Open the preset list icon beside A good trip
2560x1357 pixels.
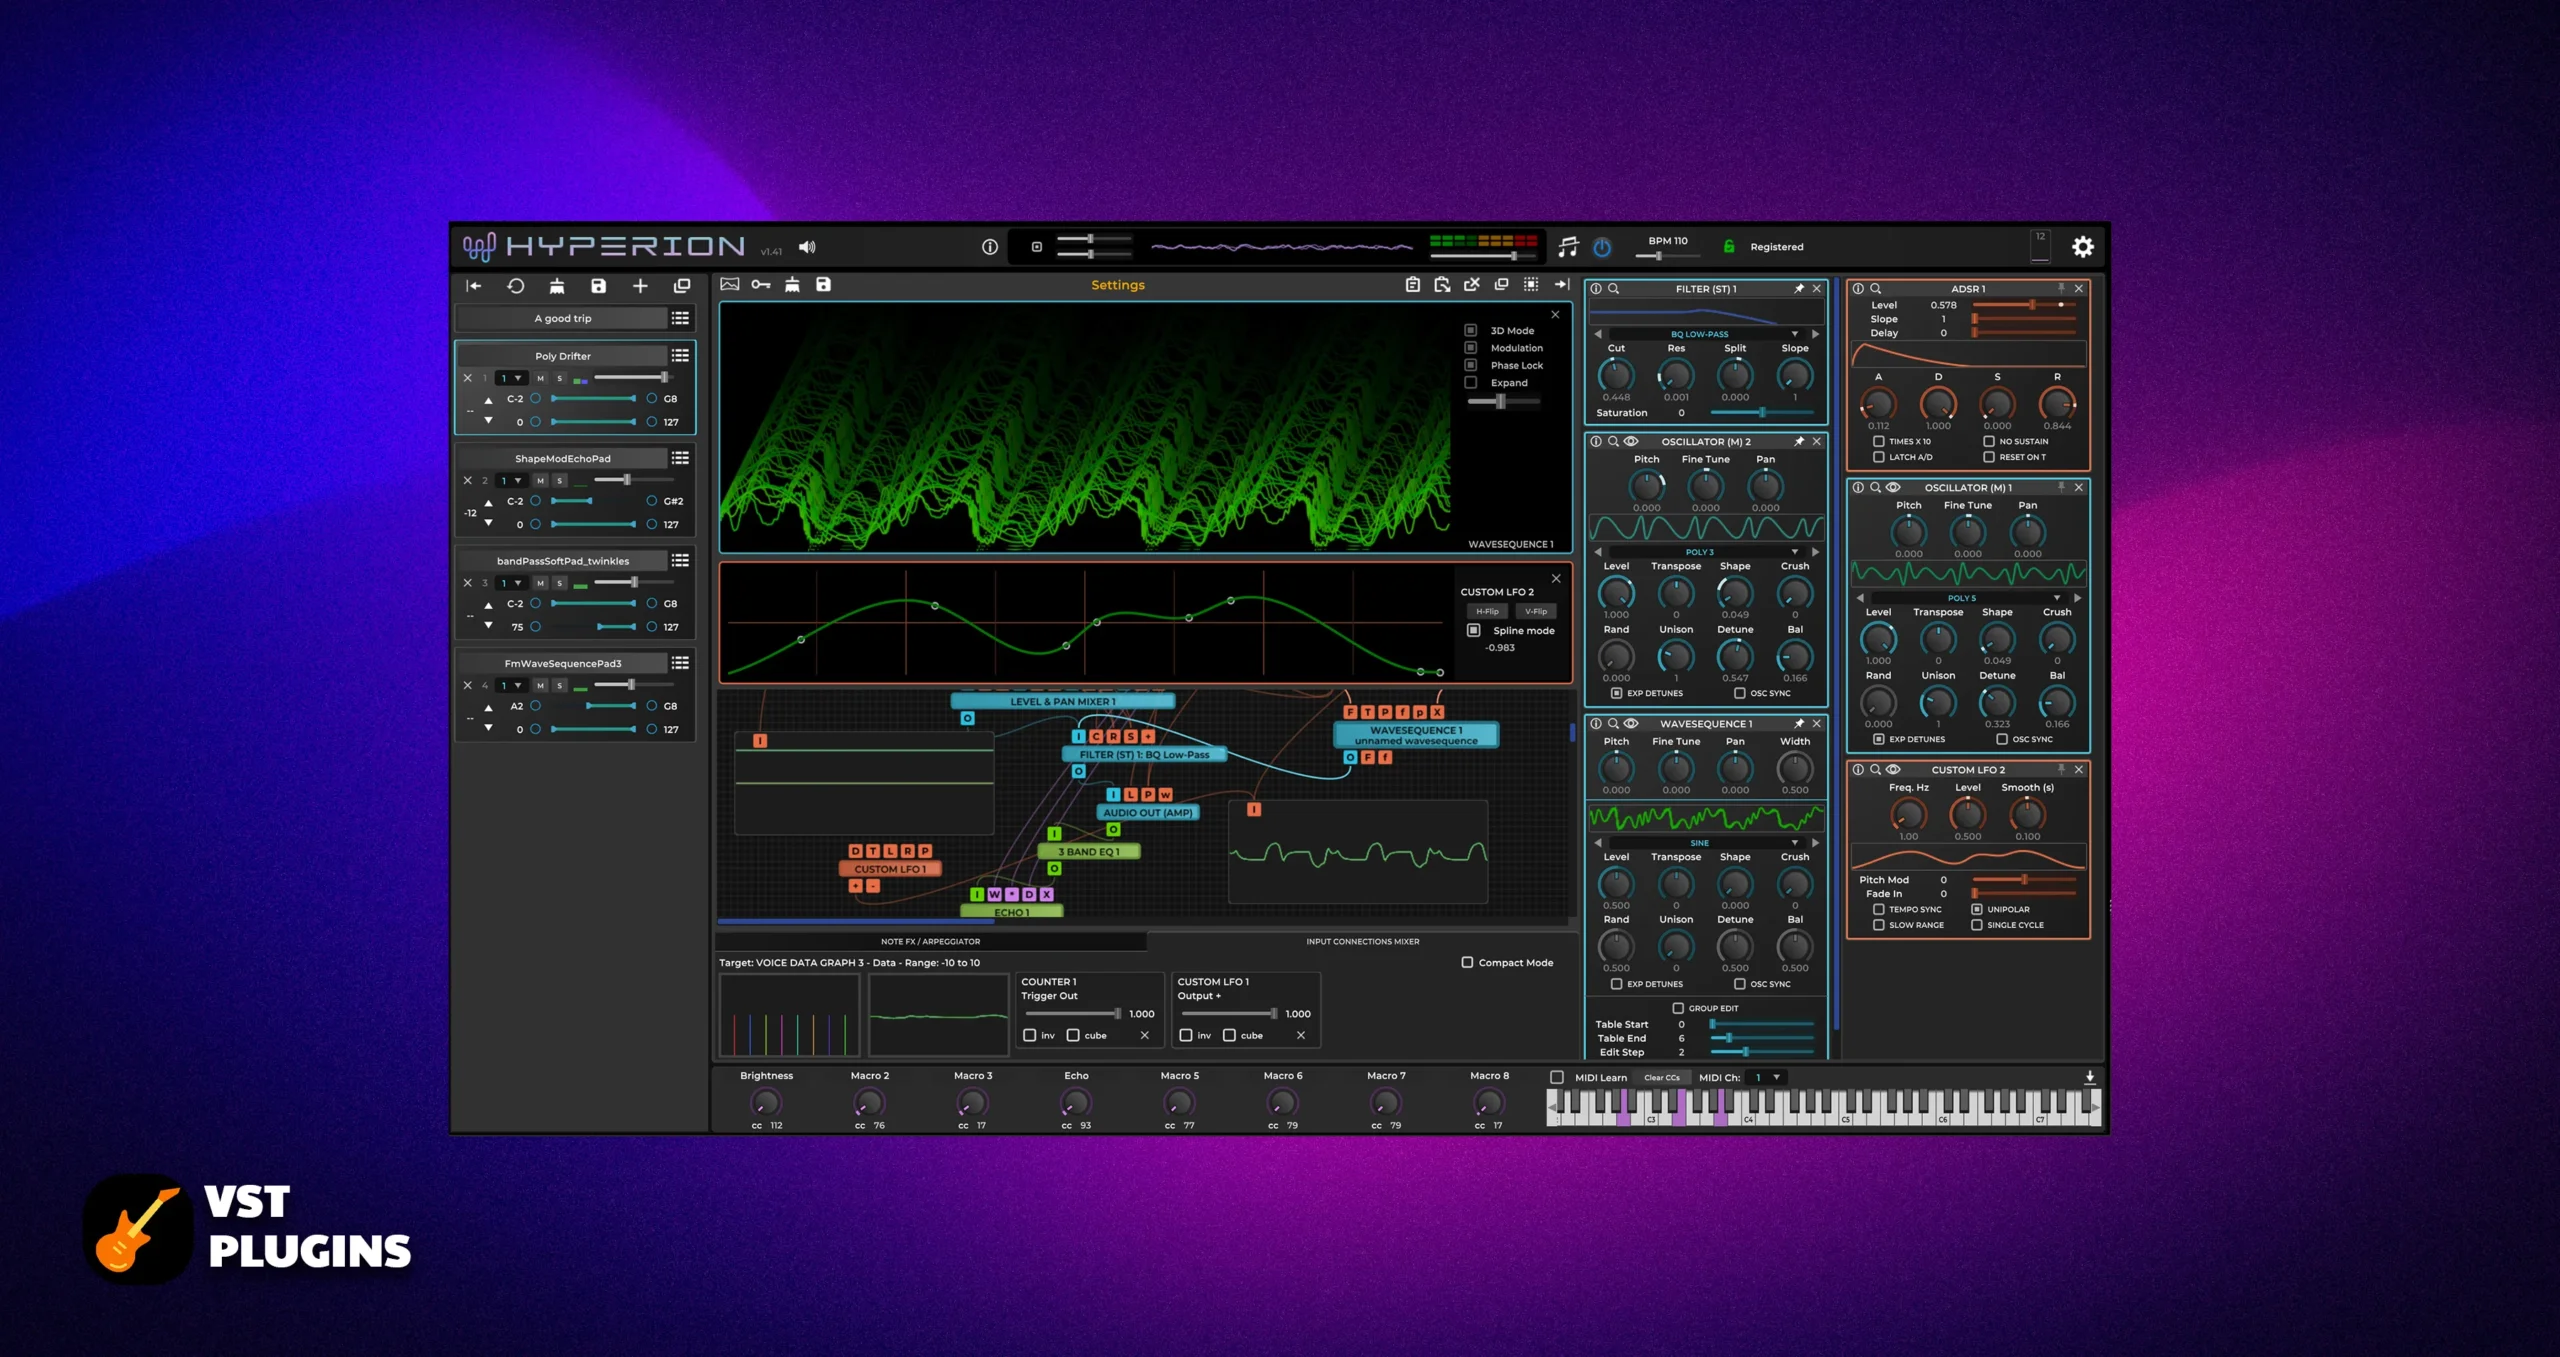pos(680,318)
